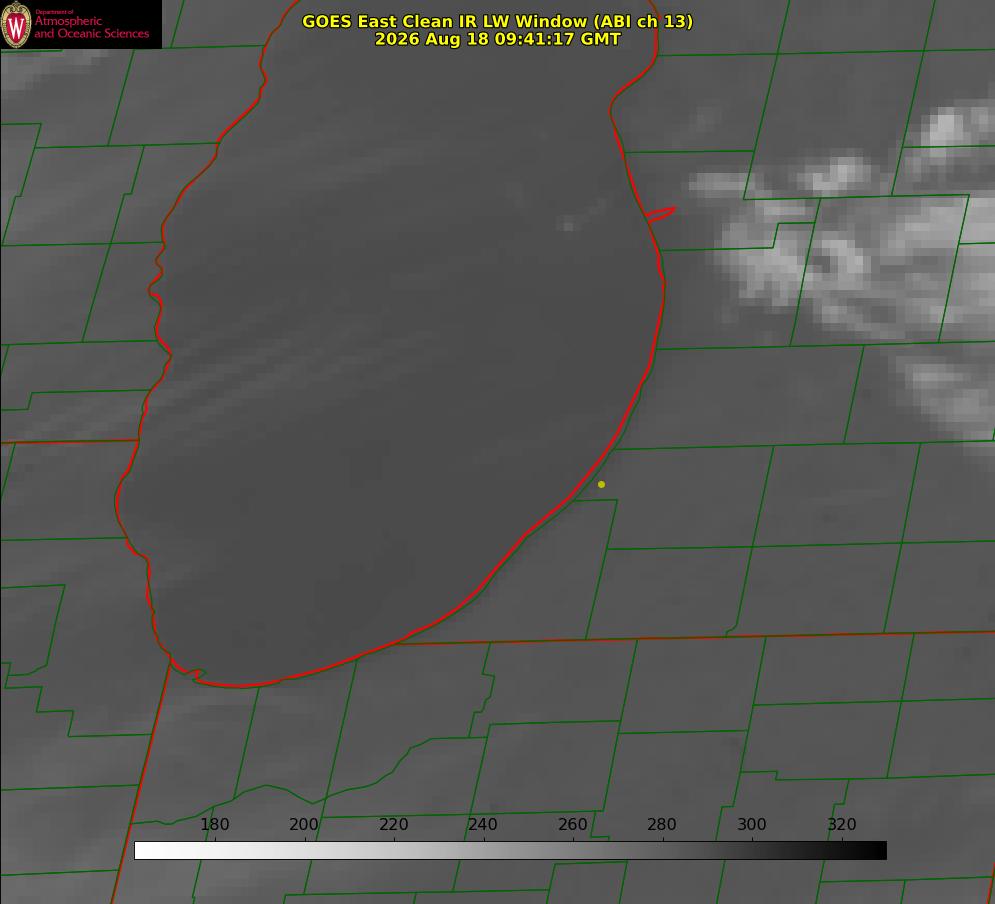
Task: Click the GOES East Clean IR title
Action: tap(498, 21)
